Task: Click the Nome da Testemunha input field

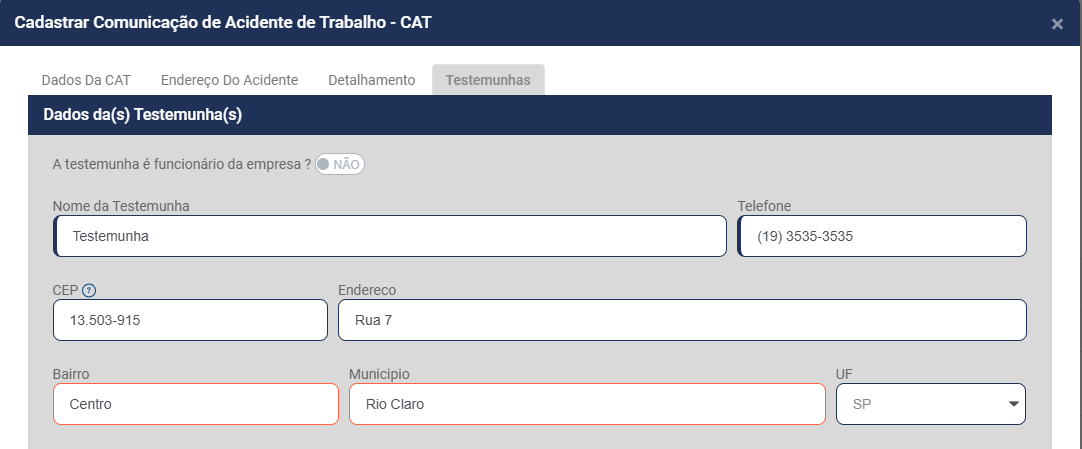Action: tap(390, 237)
